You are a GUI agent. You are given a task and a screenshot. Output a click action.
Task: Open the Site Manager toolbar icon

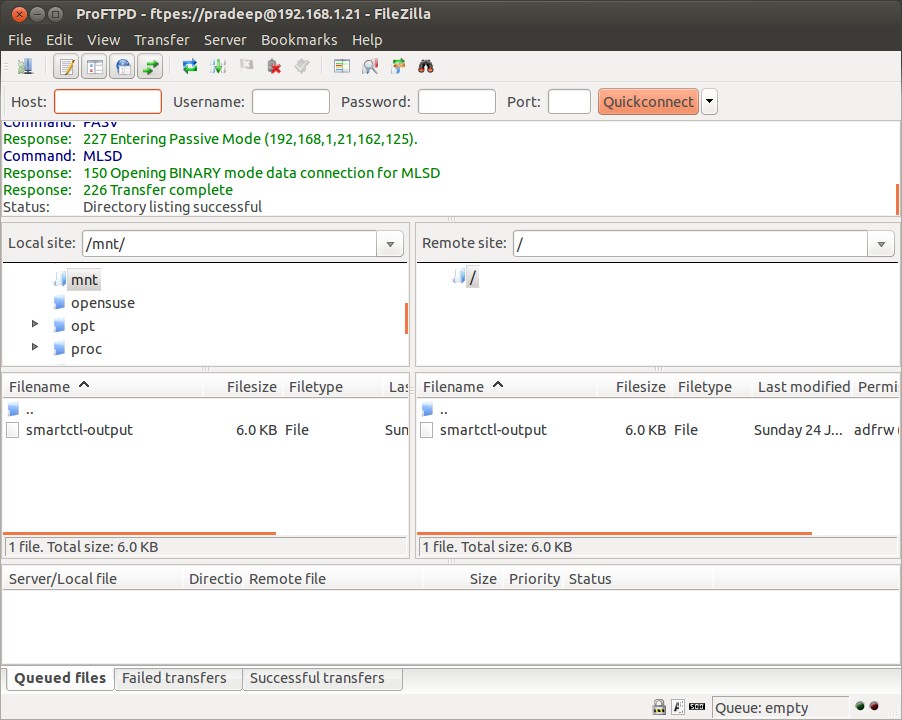coord(25,67)
